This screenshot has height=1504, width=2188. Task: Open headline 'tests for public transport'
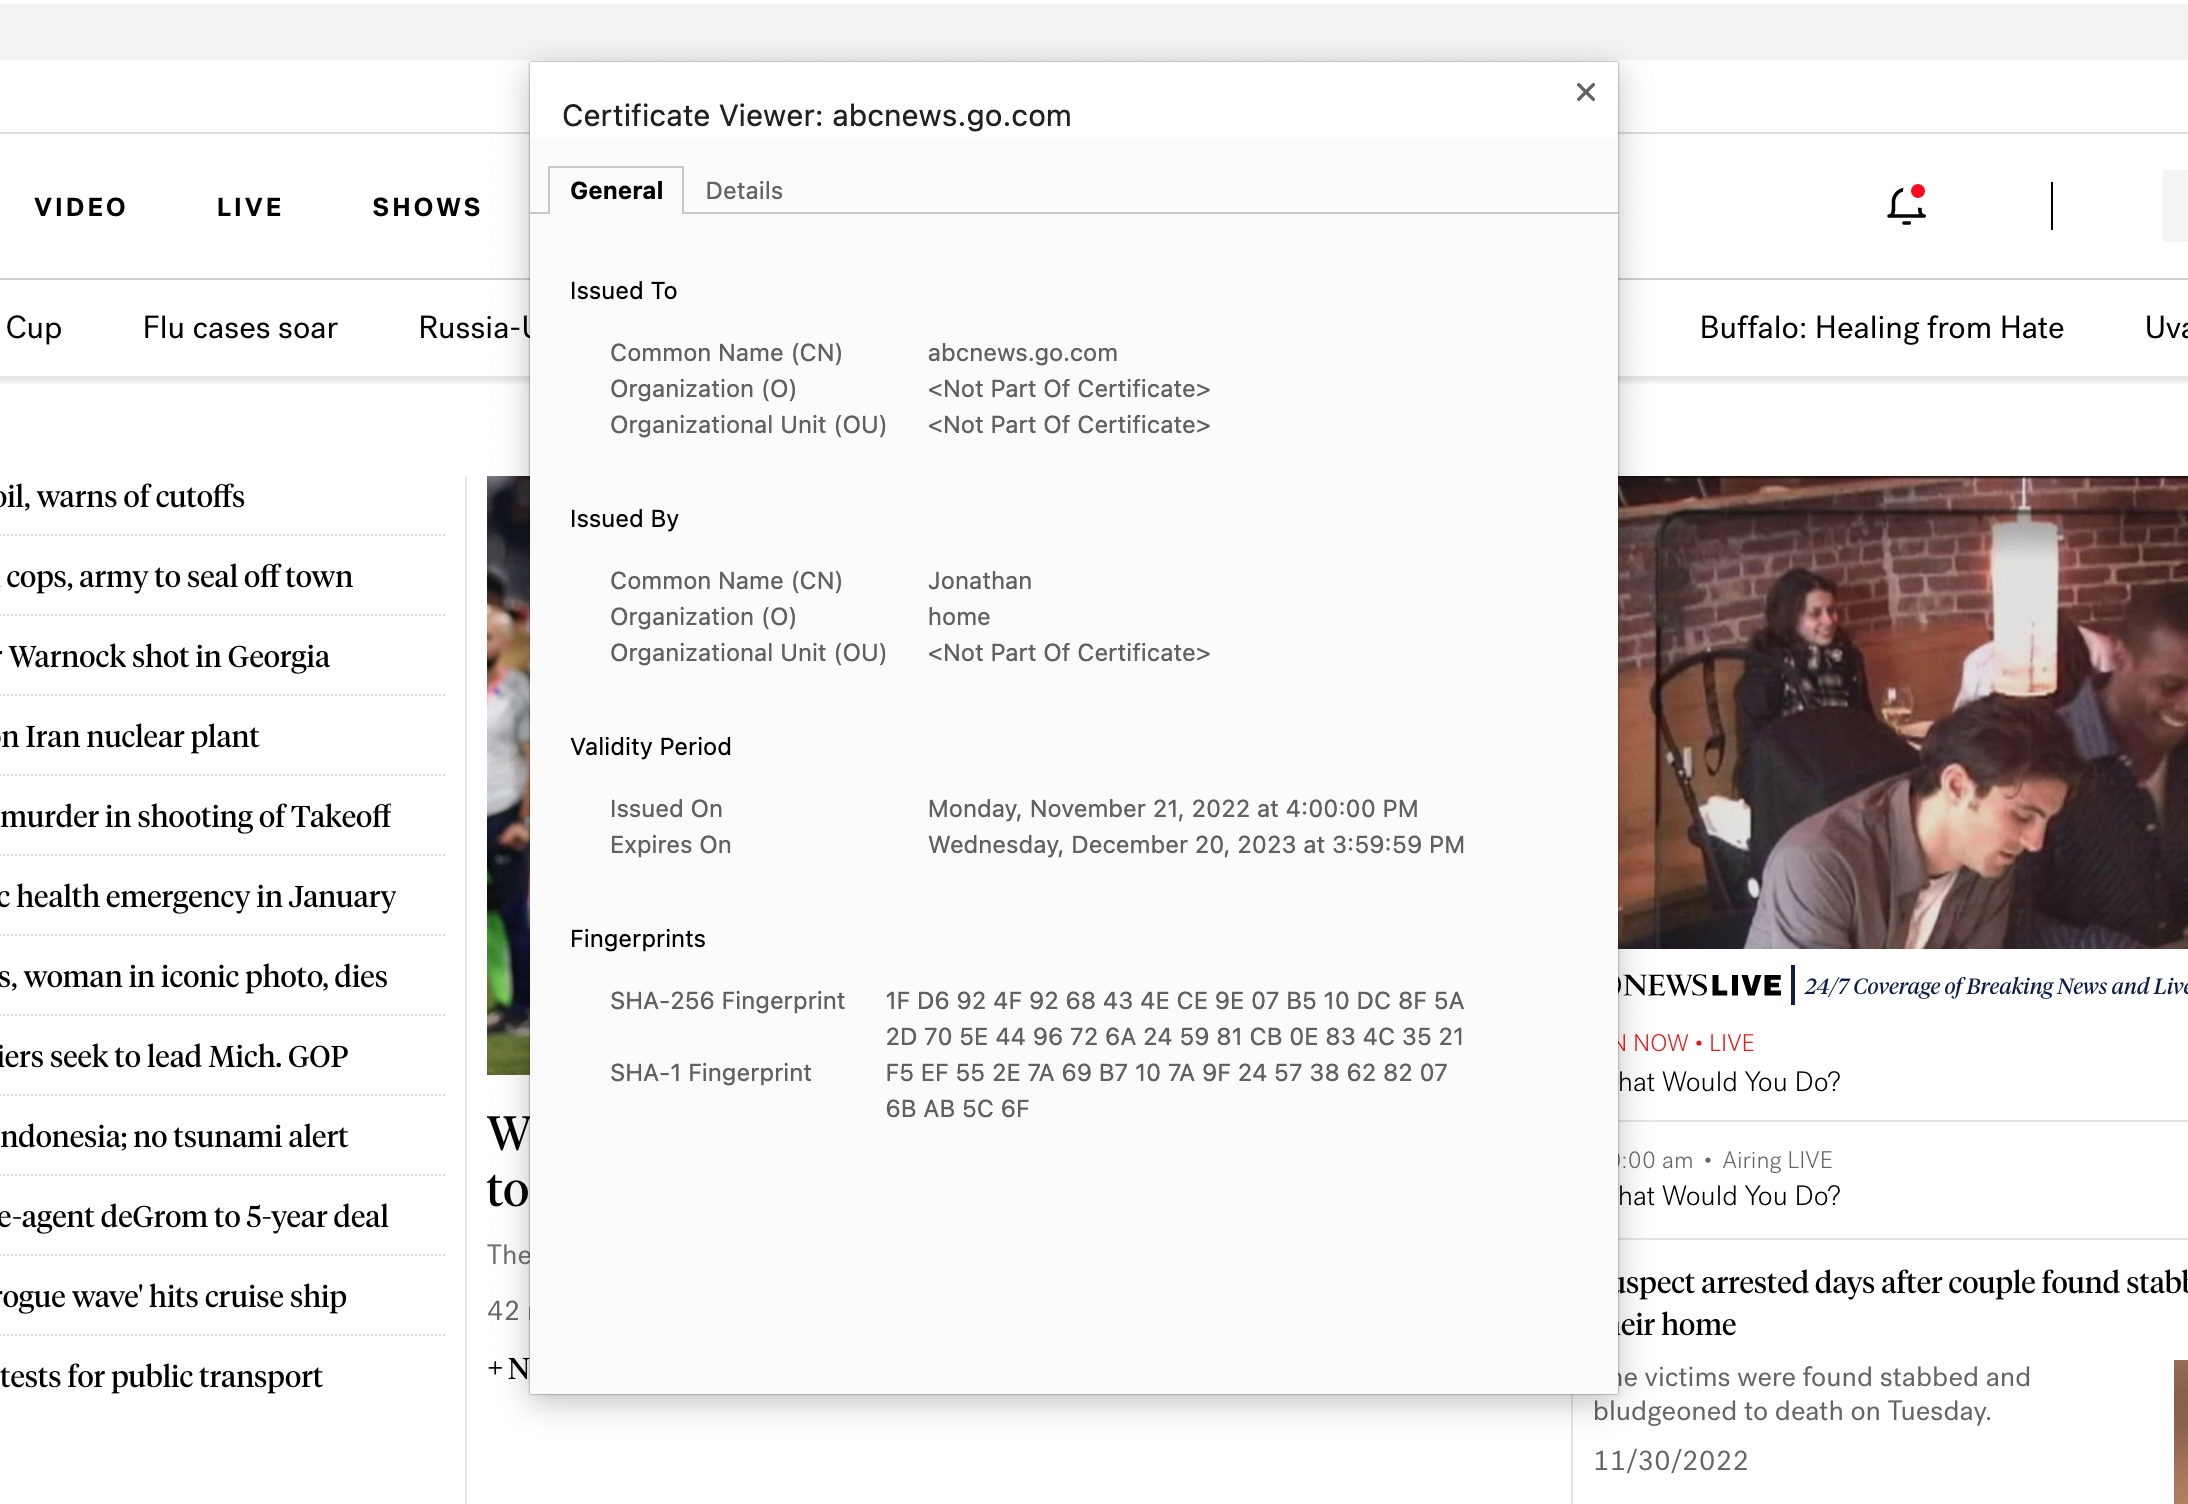(x=162, y=1376)
